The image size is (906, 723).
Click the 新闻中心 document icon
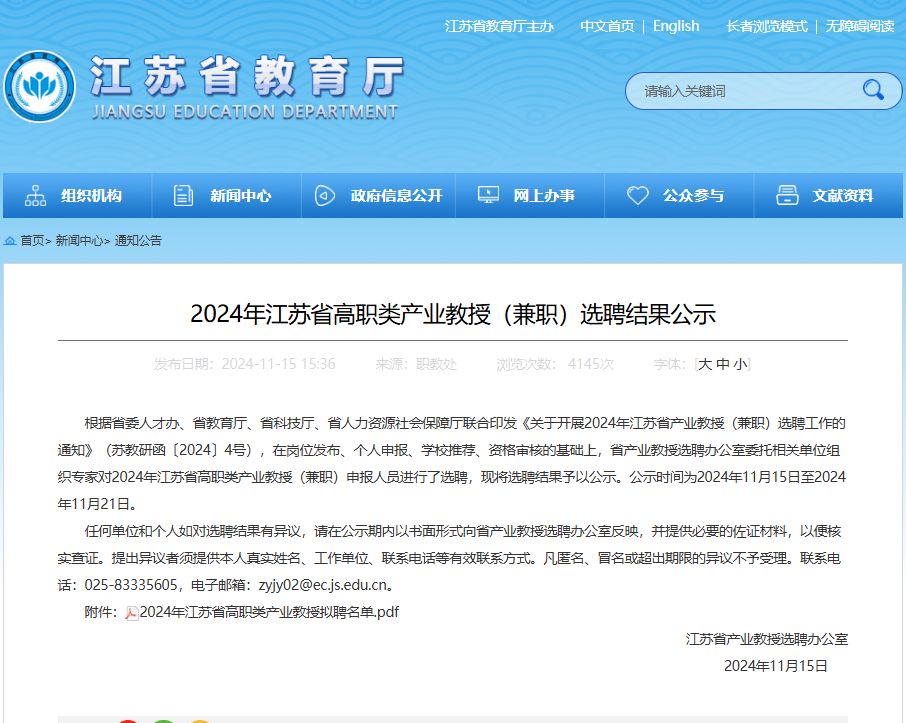pos(183,195)
